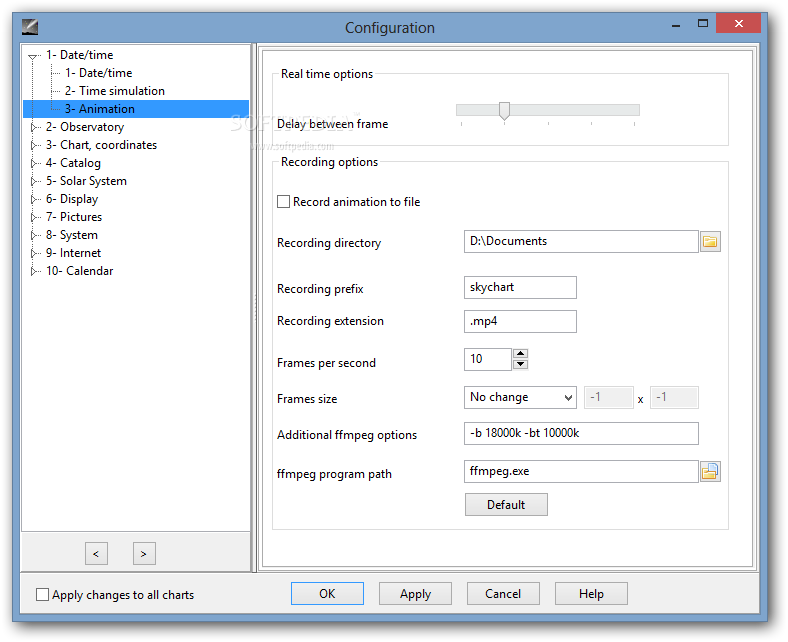Toggle Apply changes to all charts
This screenshot has height=642, width=788.
pos(43,595)
